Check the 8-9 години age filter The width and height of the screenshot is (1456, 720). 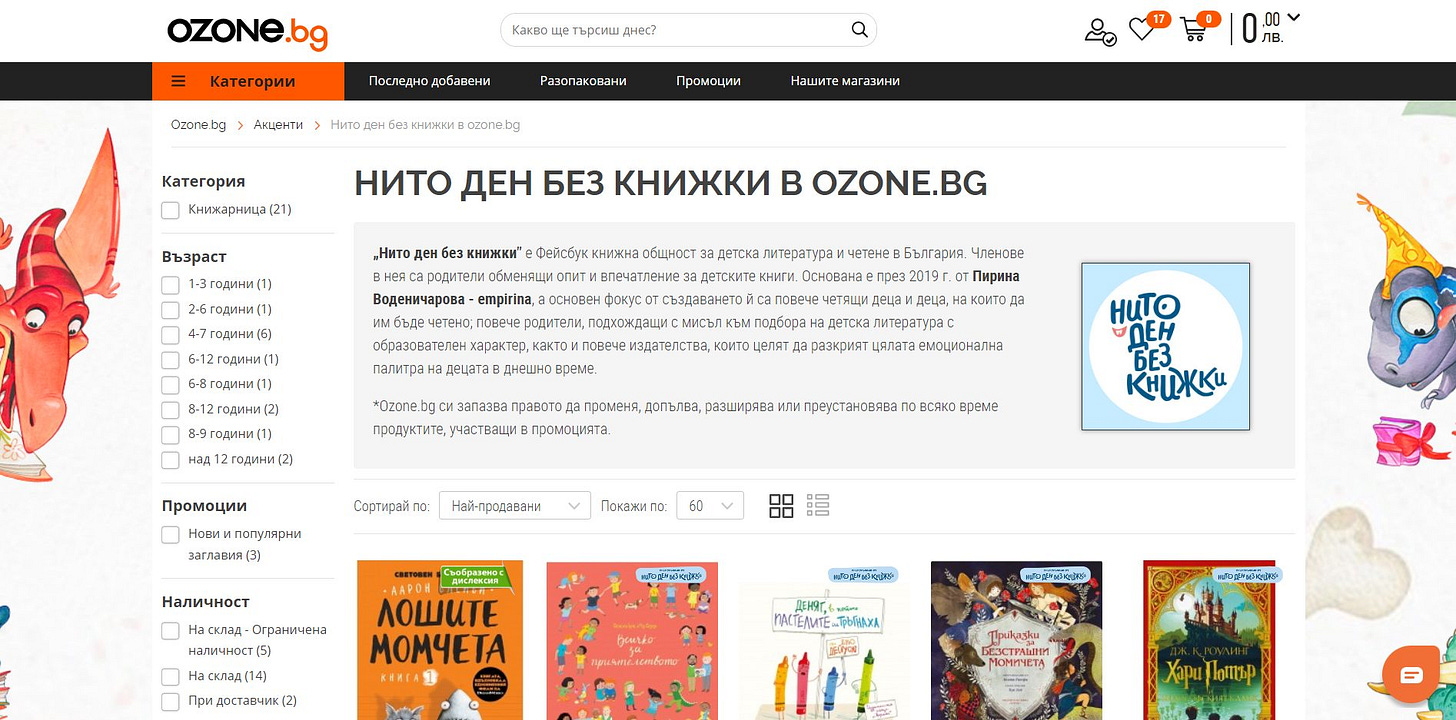[170, 435]
